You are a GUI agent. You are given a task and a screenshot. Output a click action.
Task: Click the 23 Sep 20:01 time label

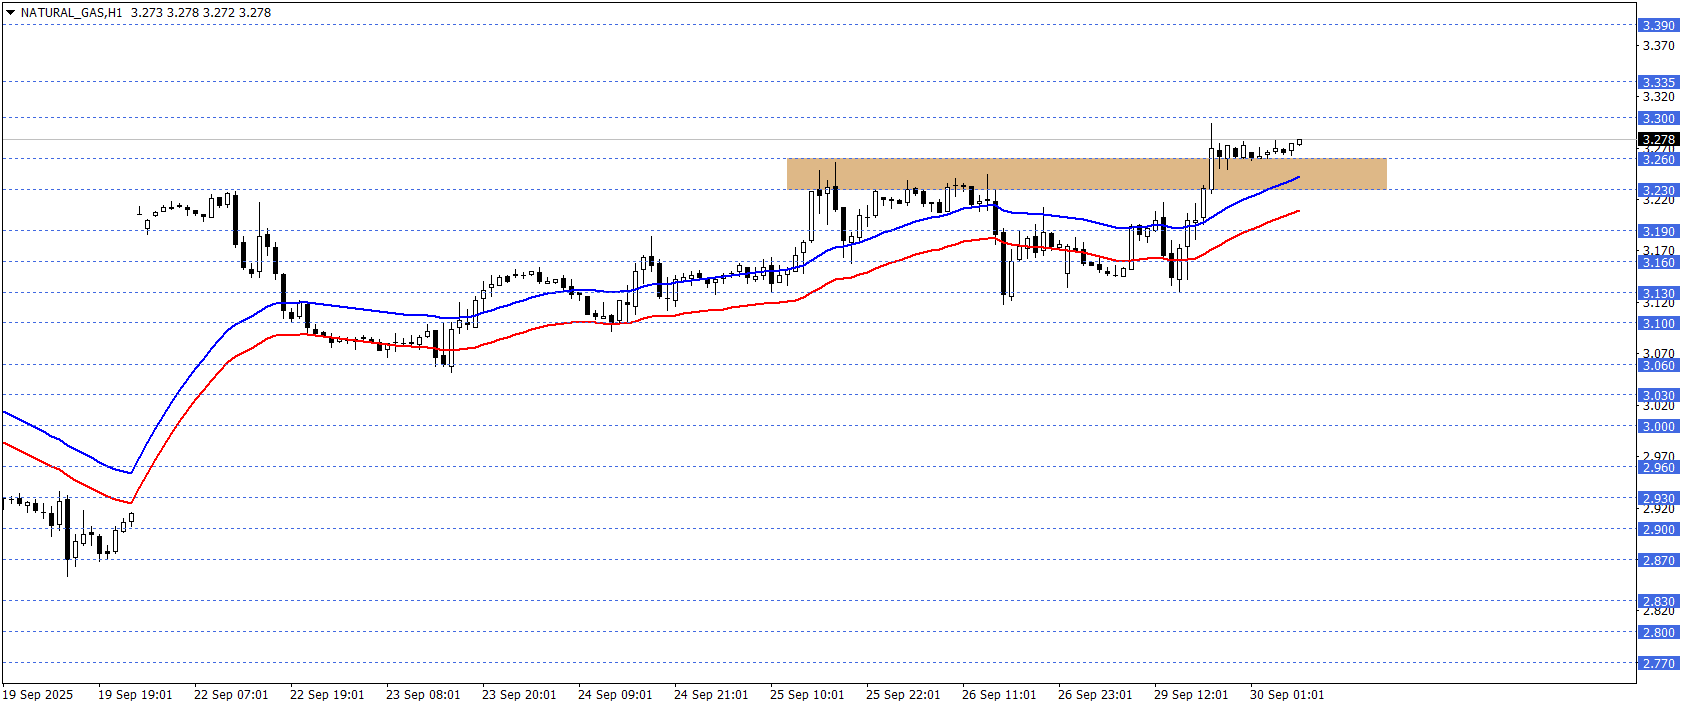coord(519,695)
